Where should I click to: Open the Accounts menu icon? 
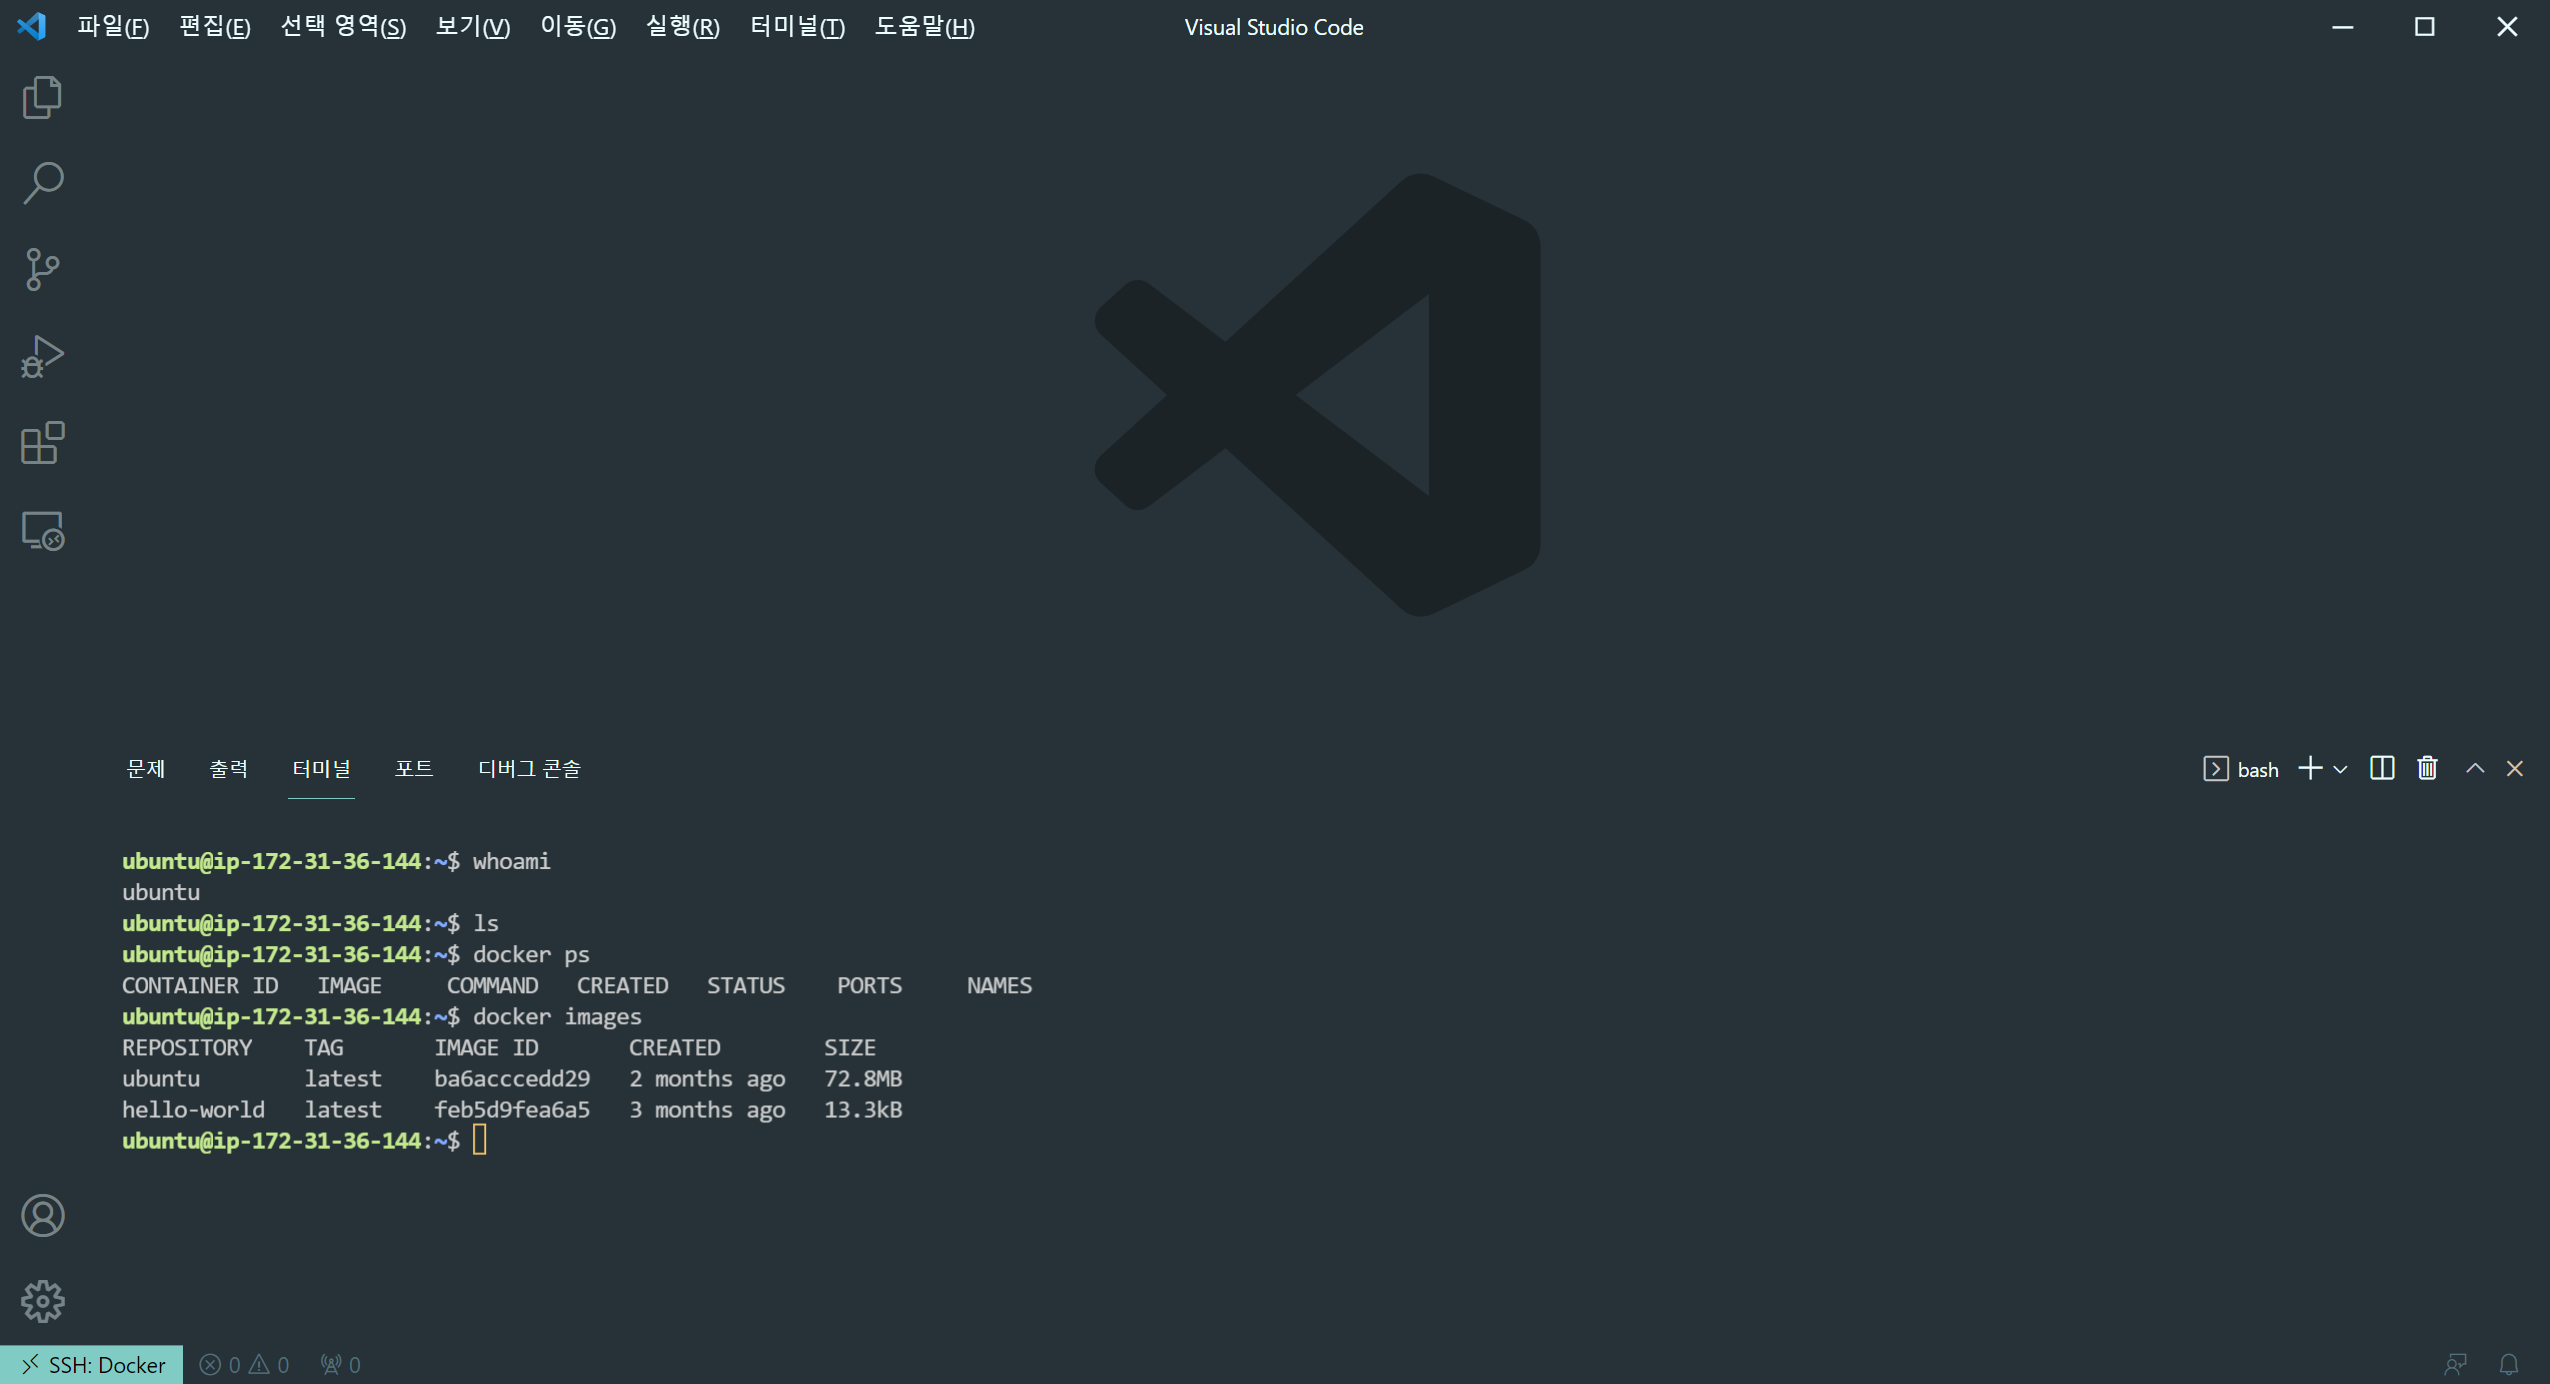[42, 1216]
